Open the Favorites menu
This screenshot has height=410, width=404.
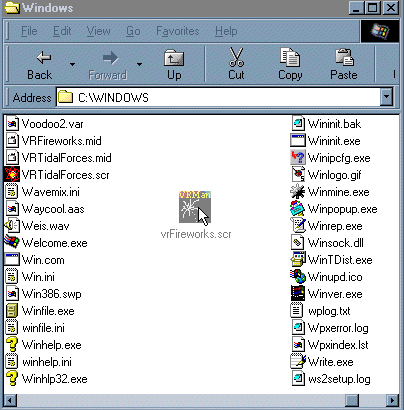178,31
